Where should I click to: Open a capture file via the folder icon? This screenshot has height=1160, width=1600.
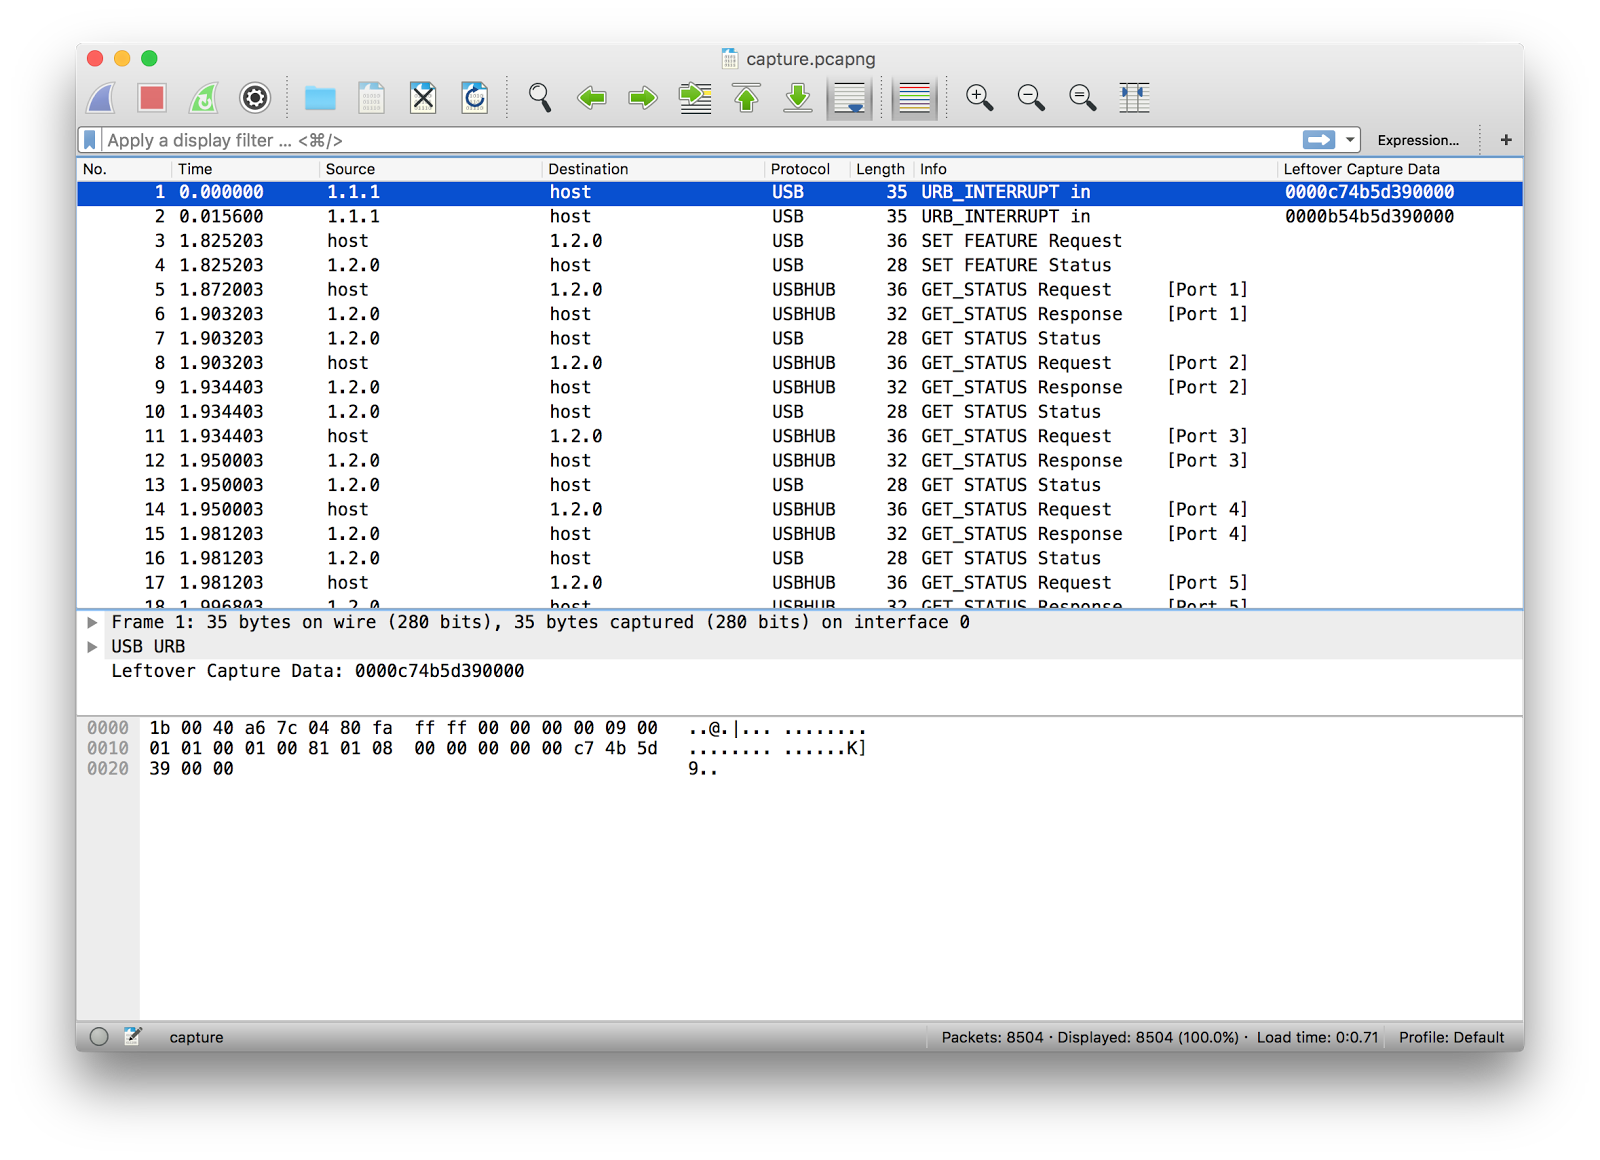tap(320, 98)
